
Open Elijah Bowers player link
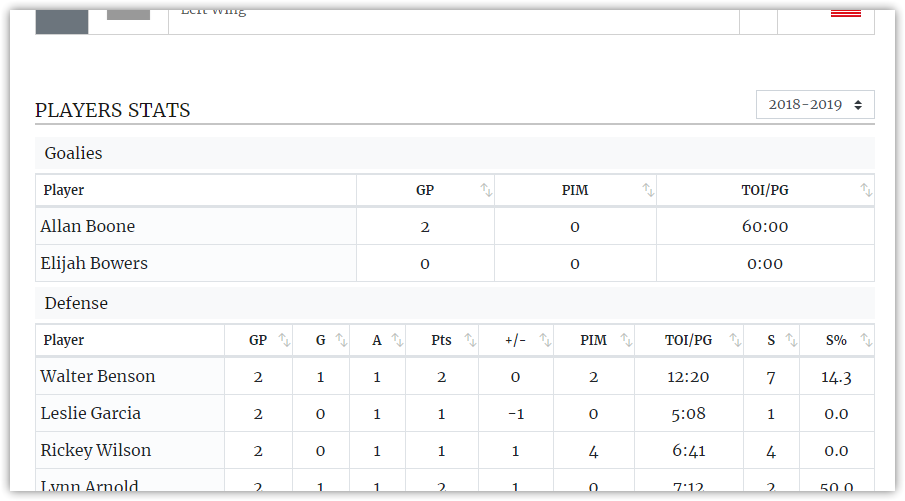(94, 263)
